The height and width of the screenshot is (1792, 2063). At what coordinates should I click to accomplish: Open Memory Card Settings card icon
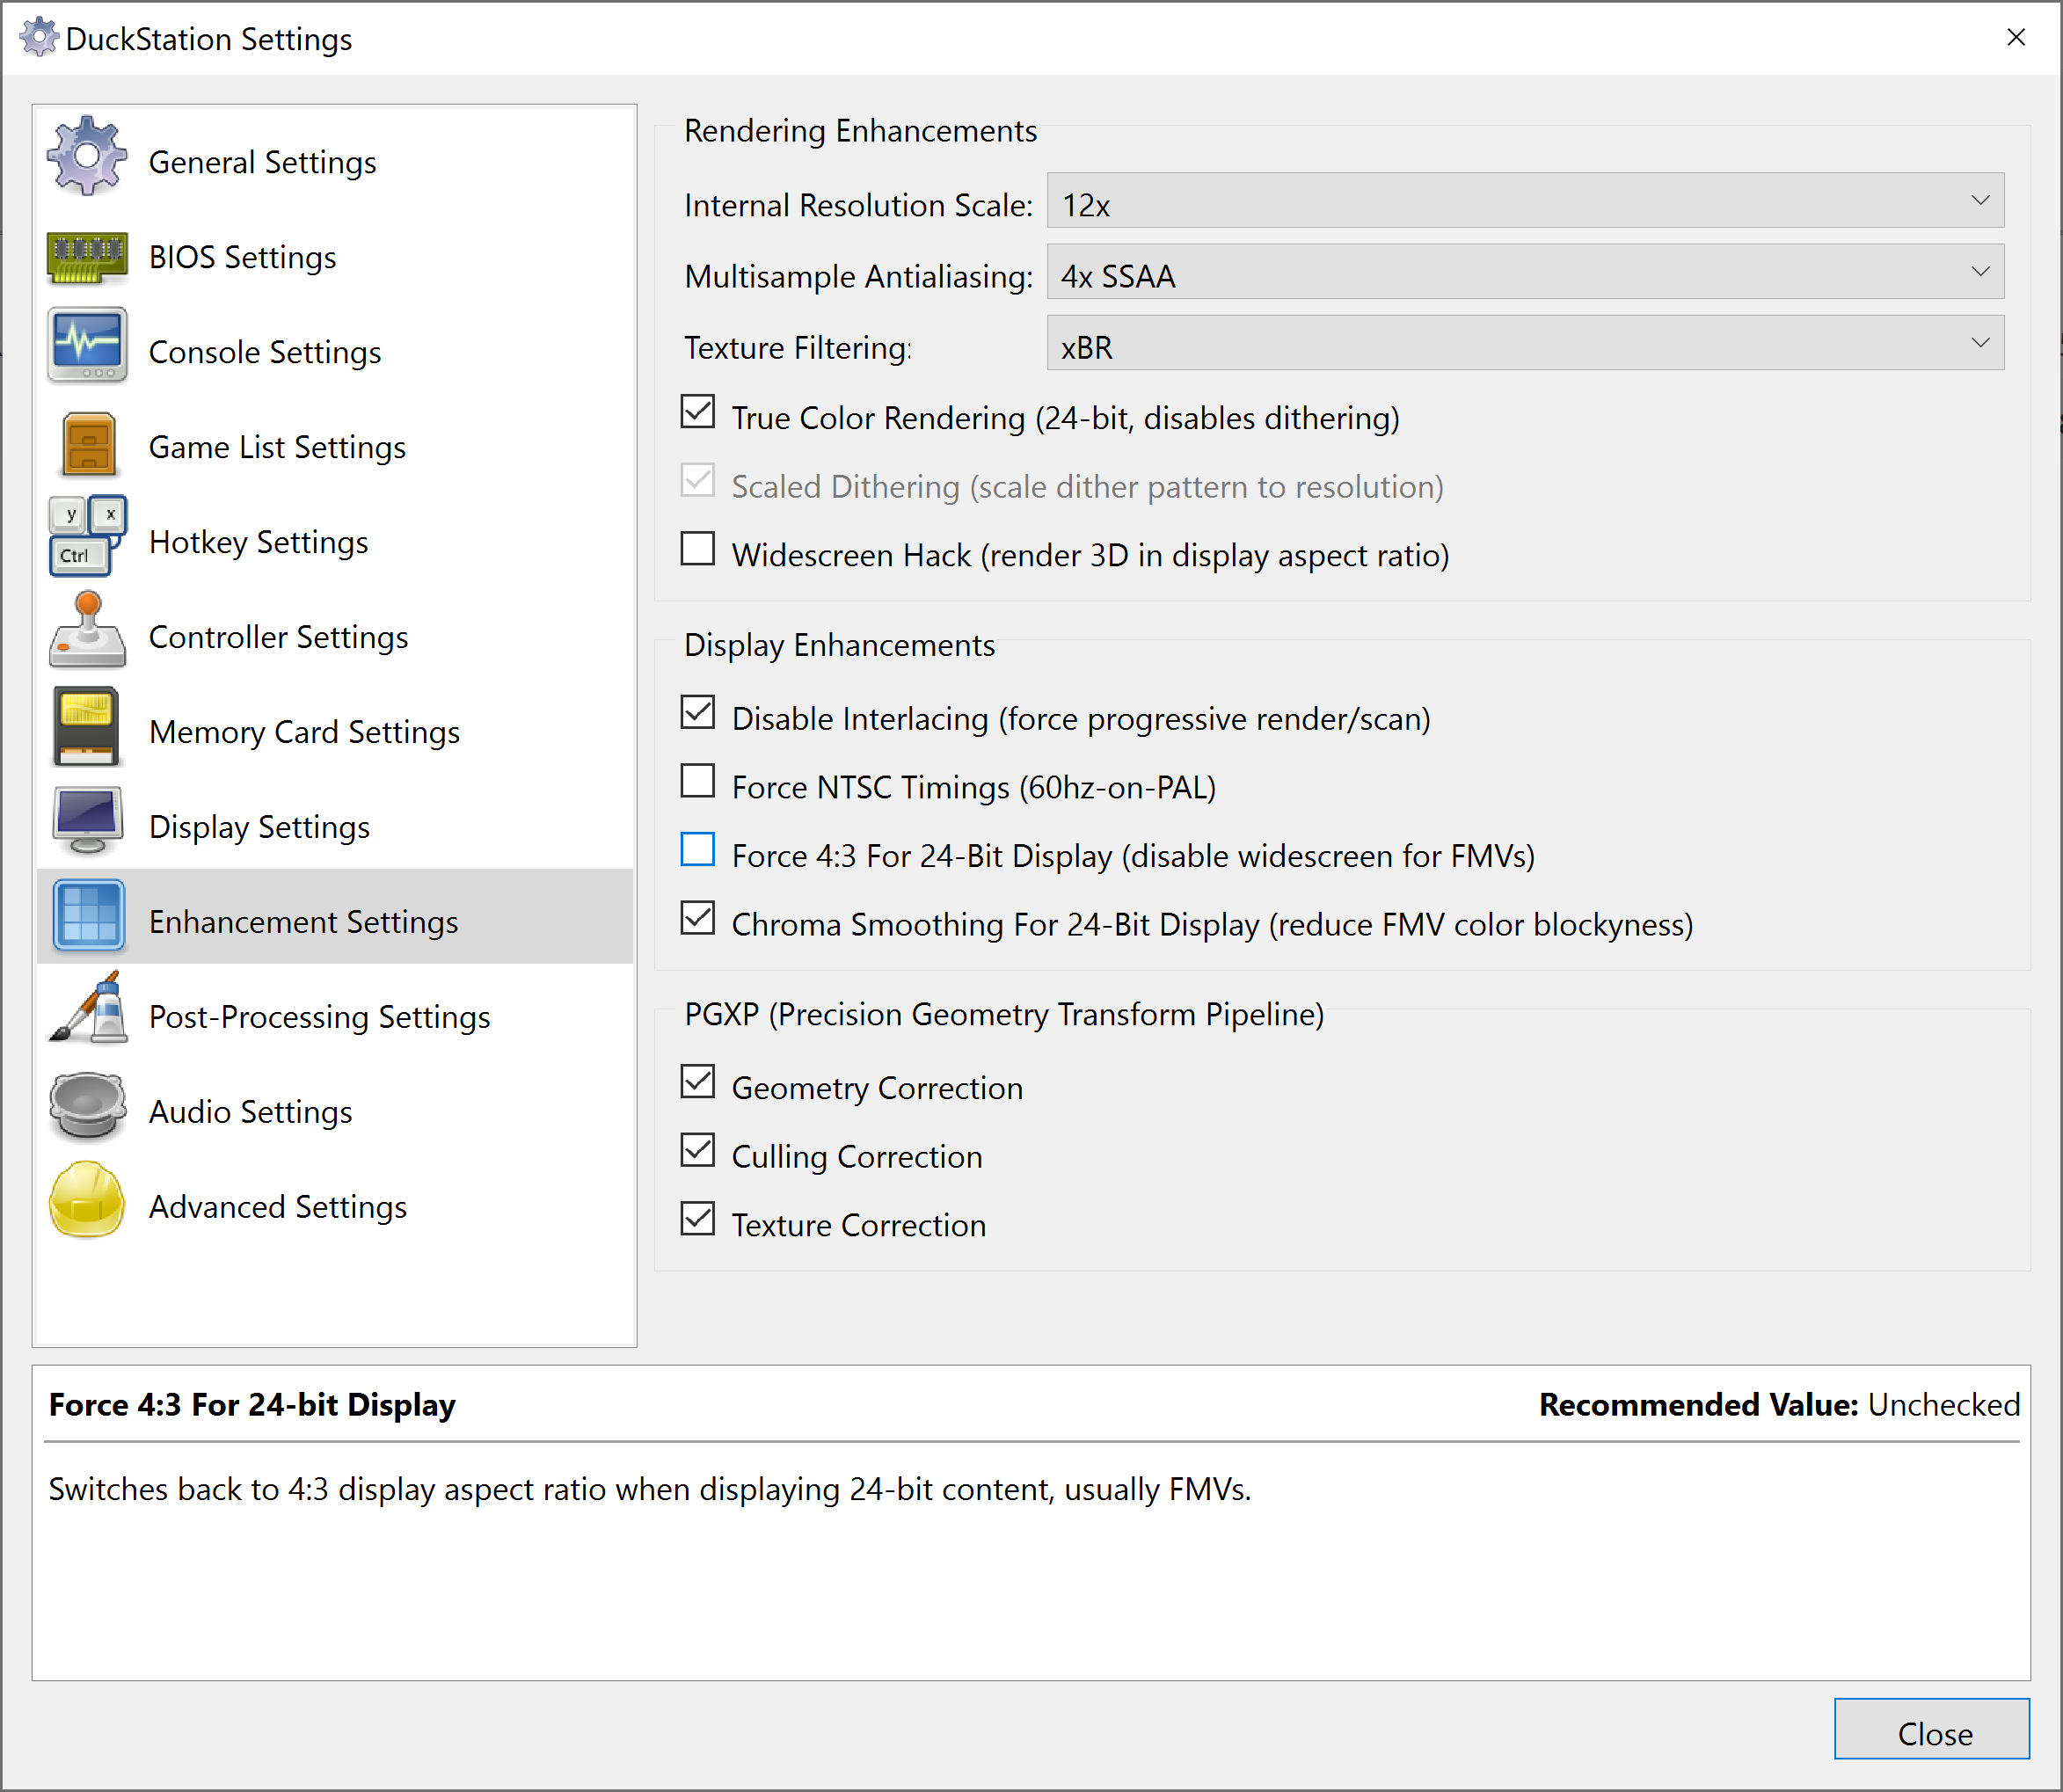coord(87,726)
